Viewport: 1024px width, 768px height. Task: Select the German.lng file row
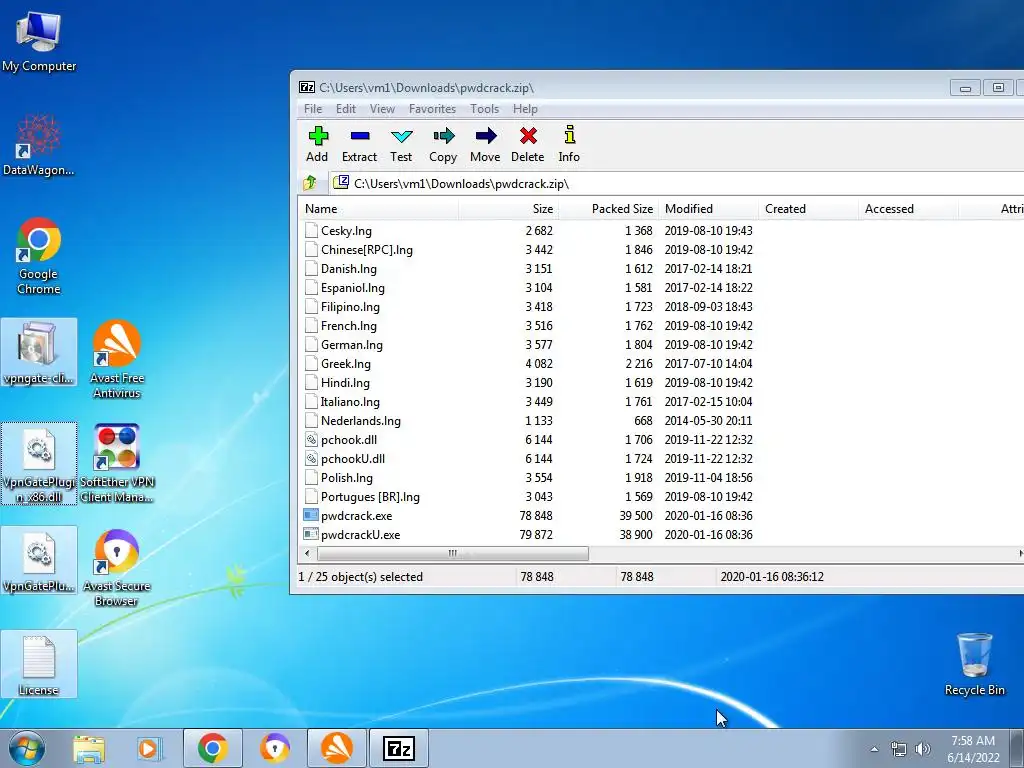coord(660,344)
